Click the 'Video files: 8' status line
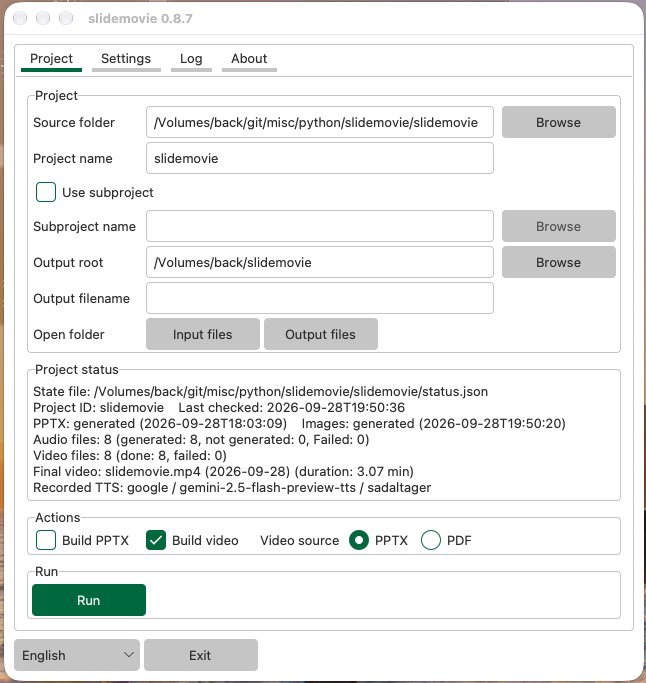Viewport: 646px width, 683px height. click(x=130, y=456)
